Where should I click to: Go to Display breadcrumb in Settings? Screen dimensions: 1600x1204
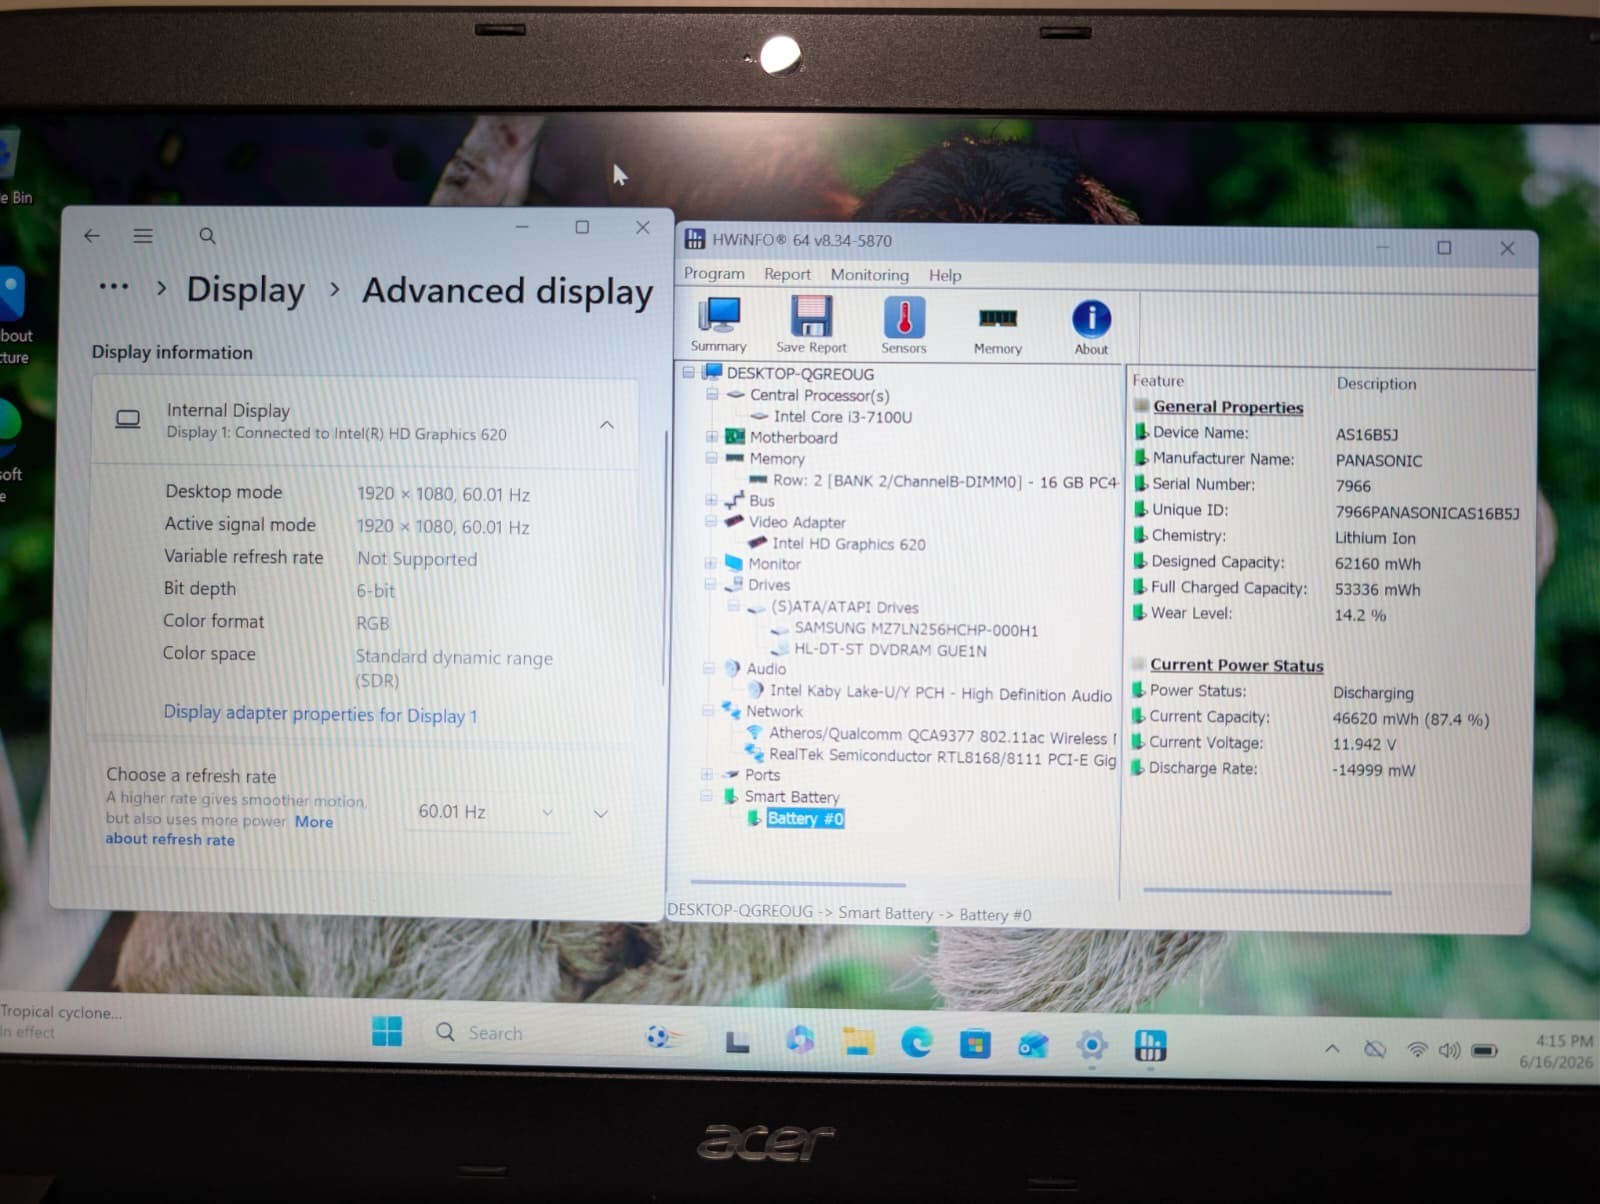point(245,289)
